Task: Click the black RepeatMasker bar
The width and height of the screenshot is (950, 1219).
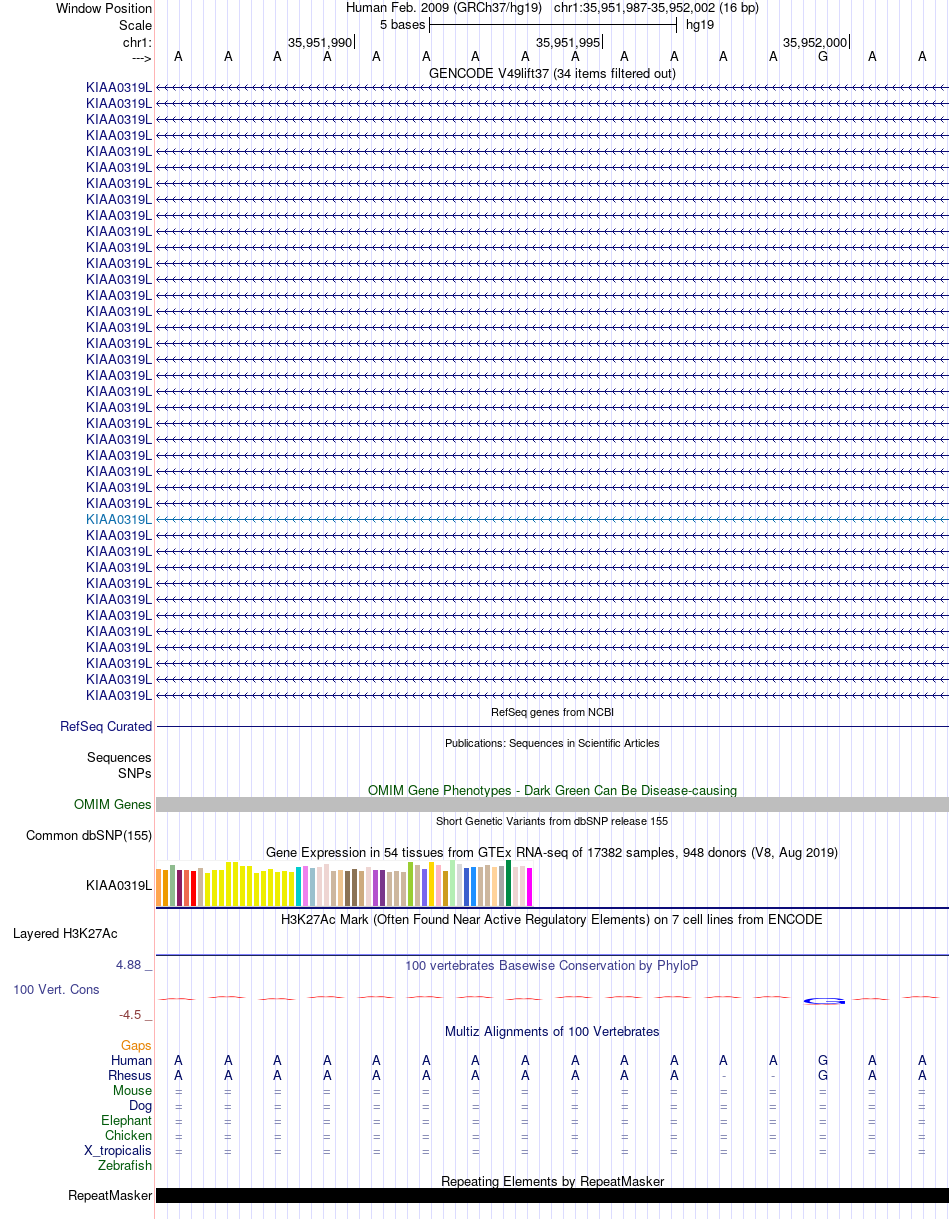Action: coord(552,1196)
